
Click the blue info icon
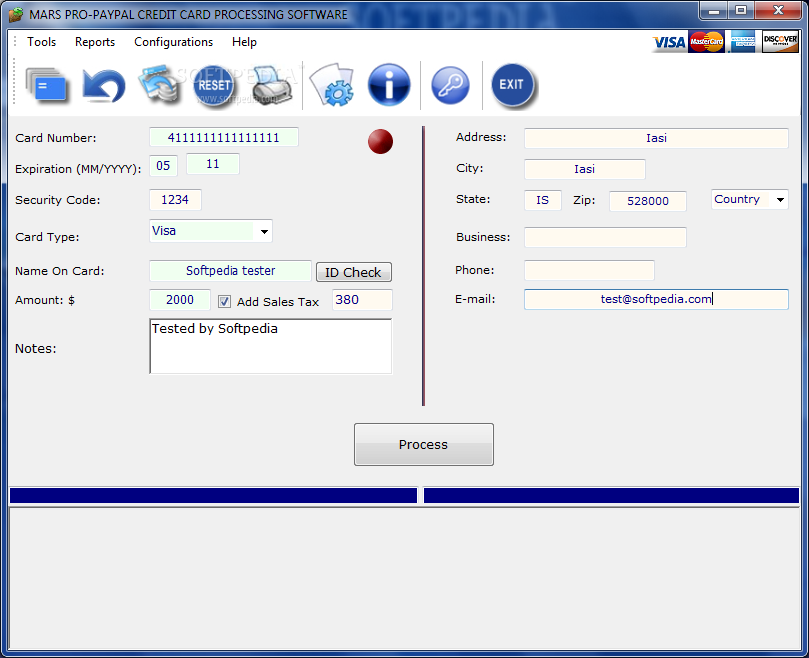tap(389, 85)
